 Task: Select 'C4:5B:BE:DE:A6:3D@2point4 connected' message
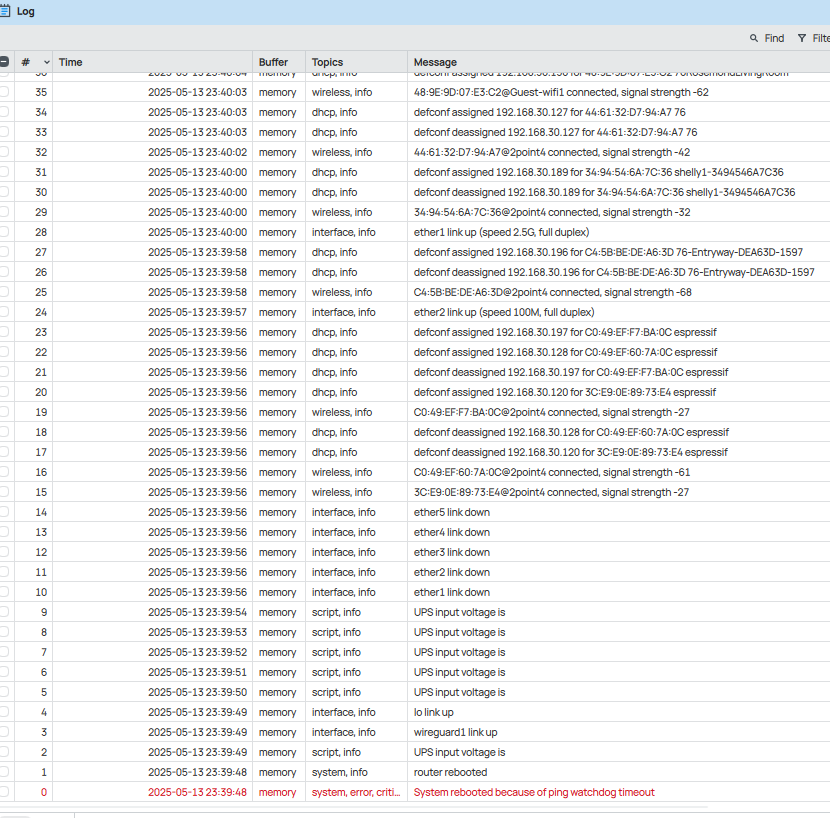click(x=553, y=292)
